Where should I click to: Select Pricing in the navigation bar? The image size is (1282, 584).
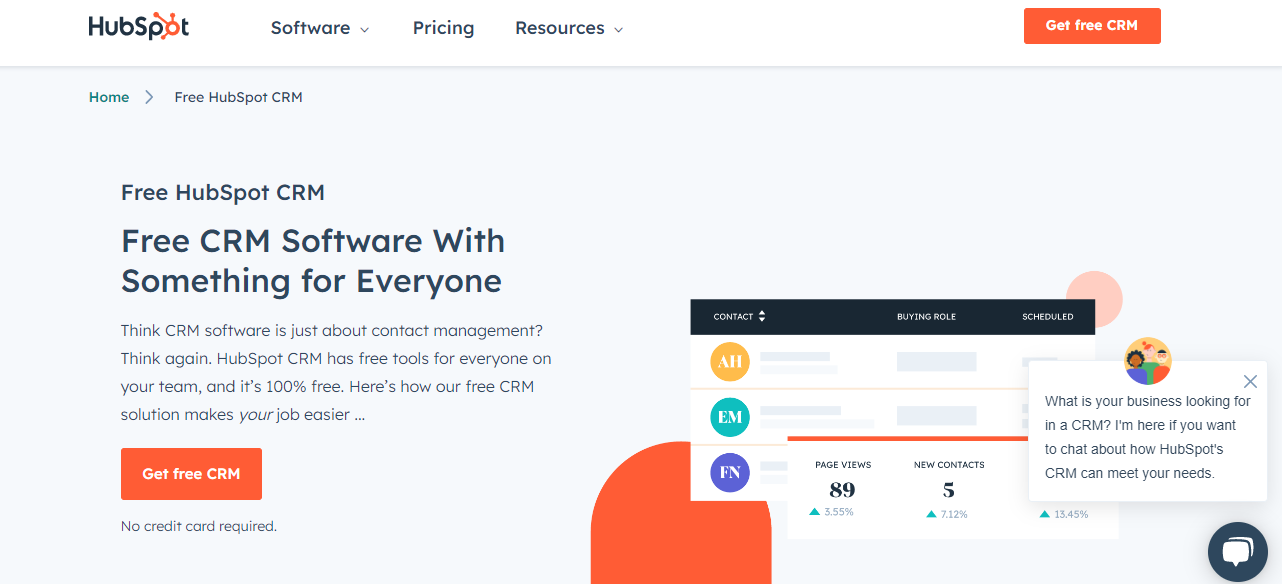[443, 28]
